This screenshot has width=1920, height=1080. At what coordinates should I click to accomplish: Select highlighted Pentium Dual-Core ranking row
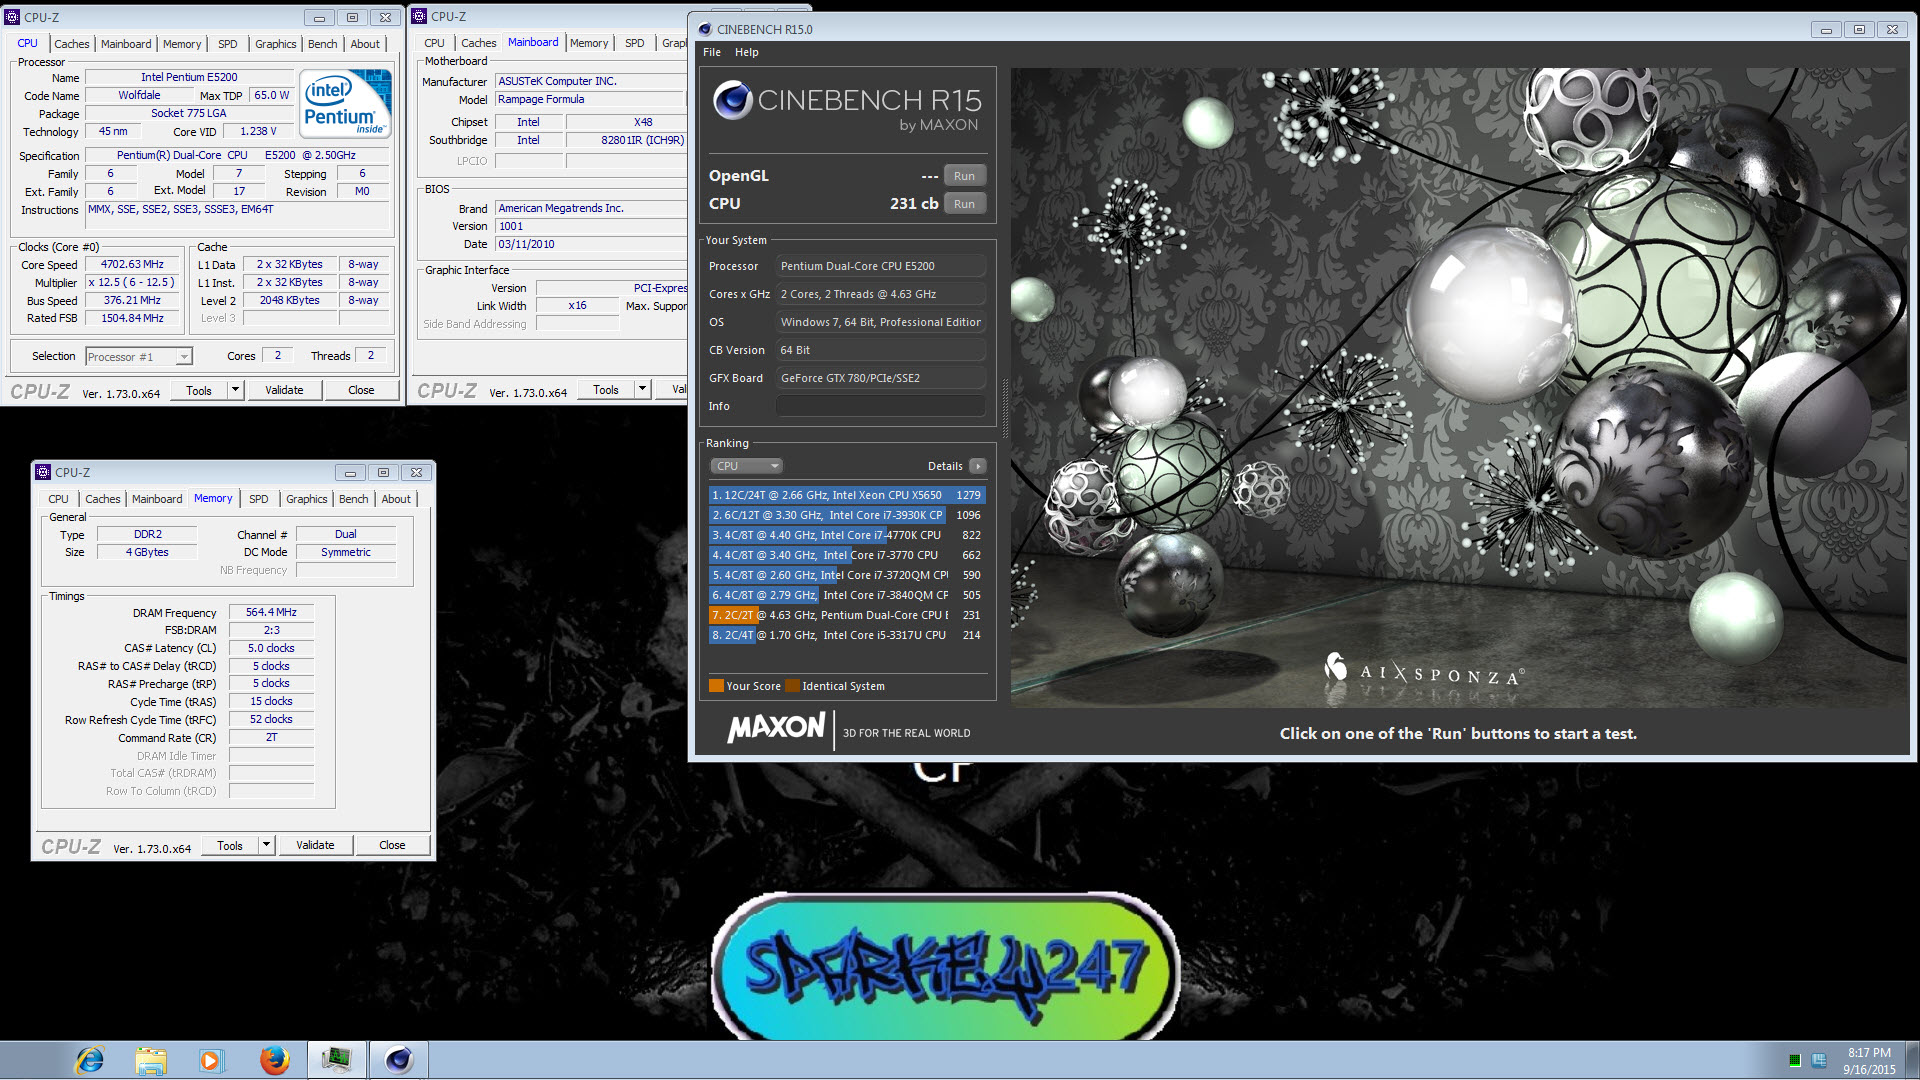847,615
